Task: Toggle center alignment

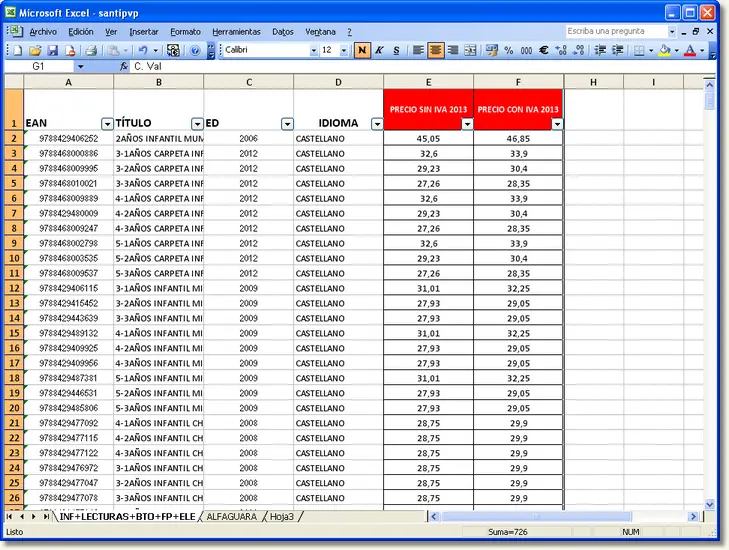Action: click(436, 50)
